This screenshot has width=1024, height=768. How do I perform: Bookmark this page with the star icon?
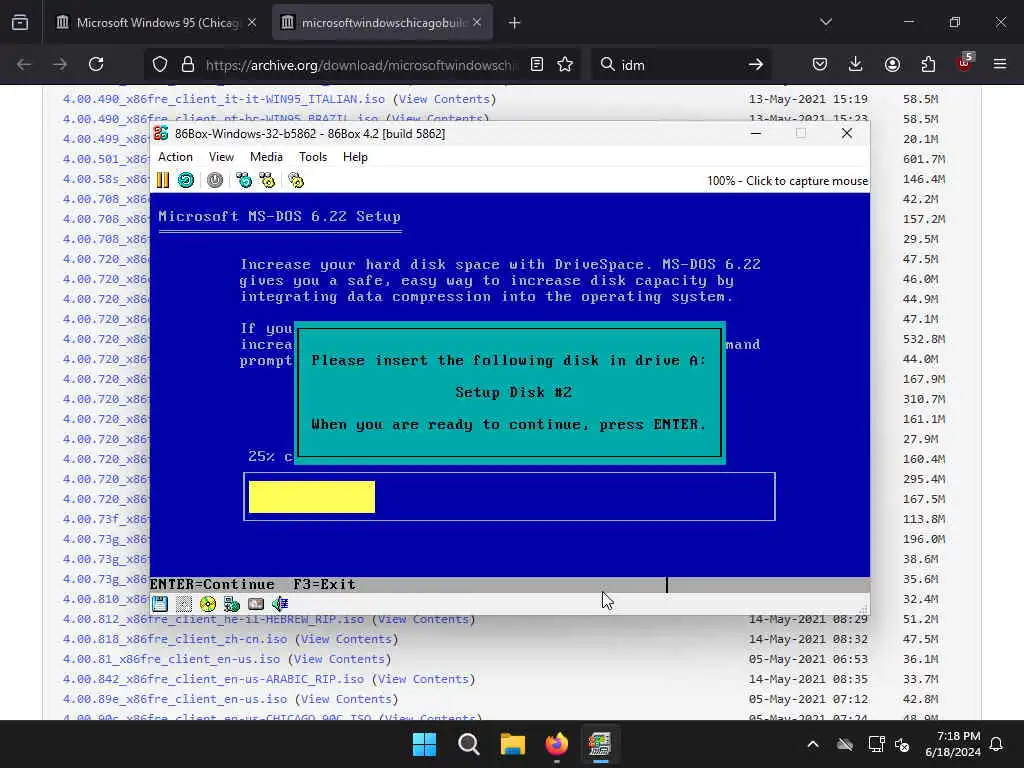click(x=565, y=64)
